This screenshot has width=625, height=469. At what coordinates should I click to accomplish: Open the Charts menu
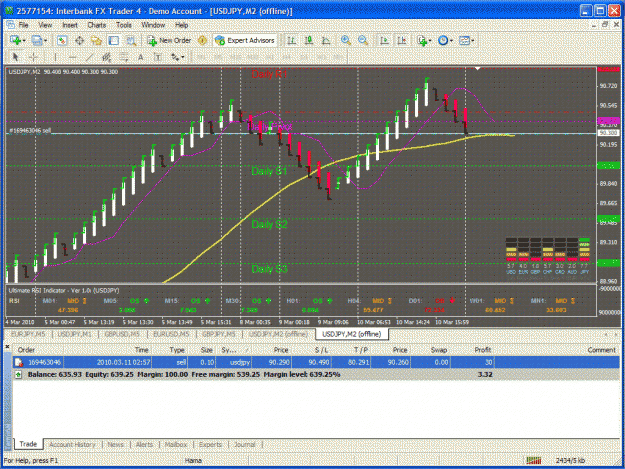97,25
